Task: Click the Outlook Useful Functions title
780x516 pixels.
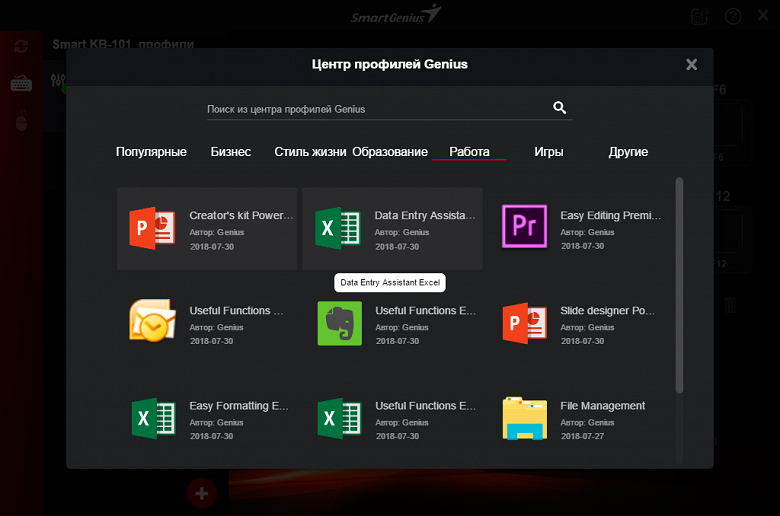Action: (x=236, y=310)
